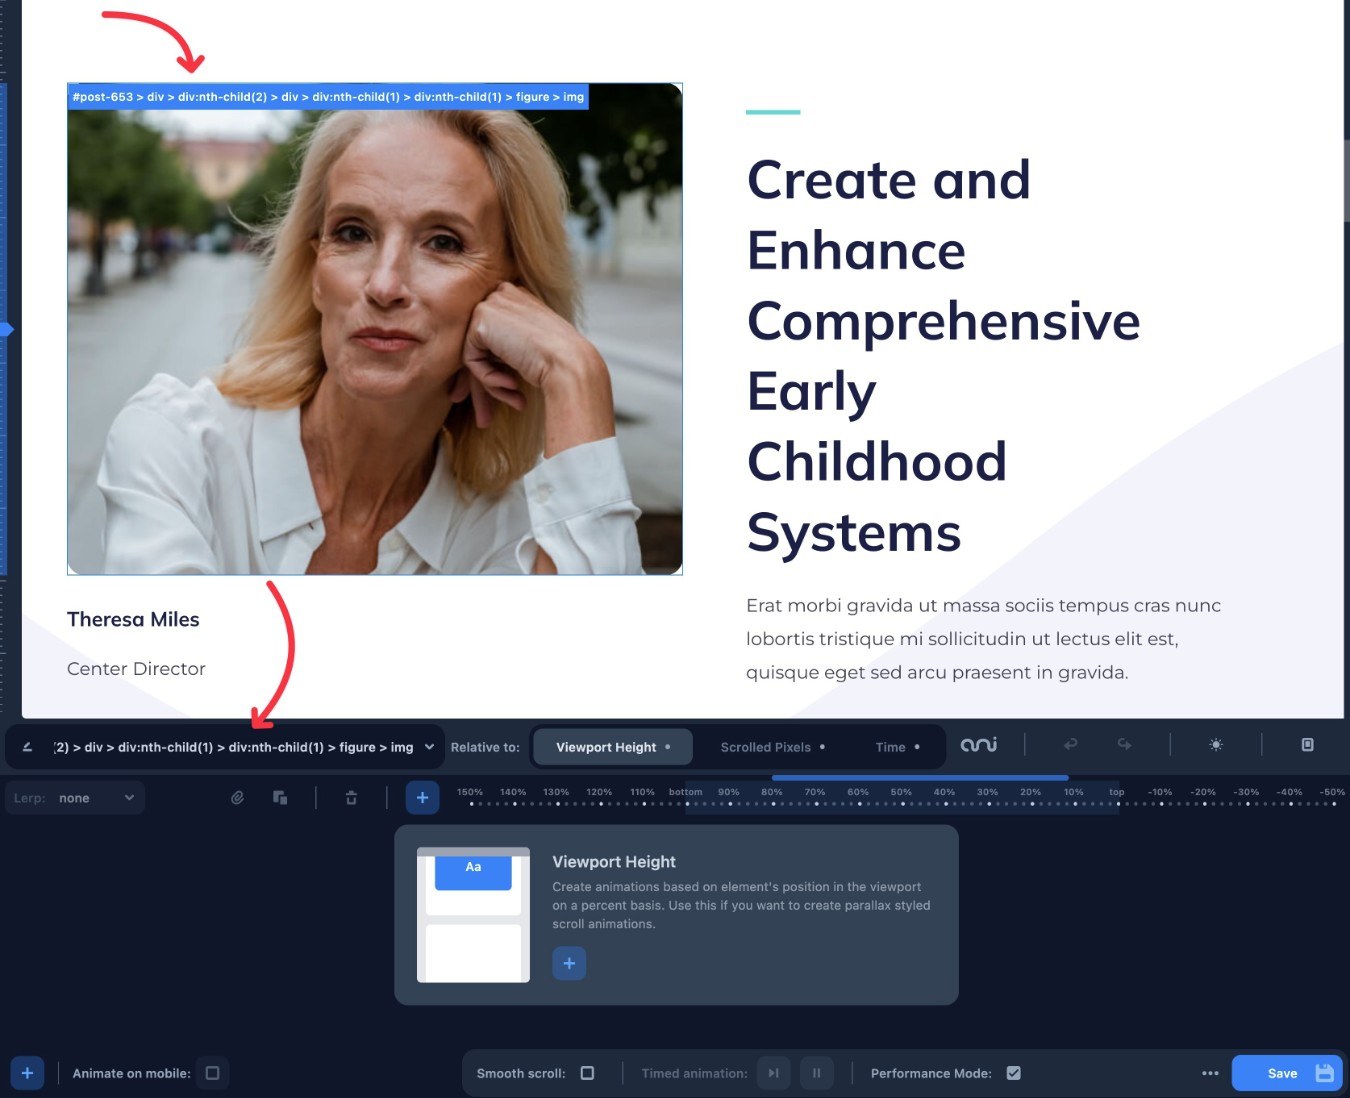Click the Save button

[x=1287, y=1073]
